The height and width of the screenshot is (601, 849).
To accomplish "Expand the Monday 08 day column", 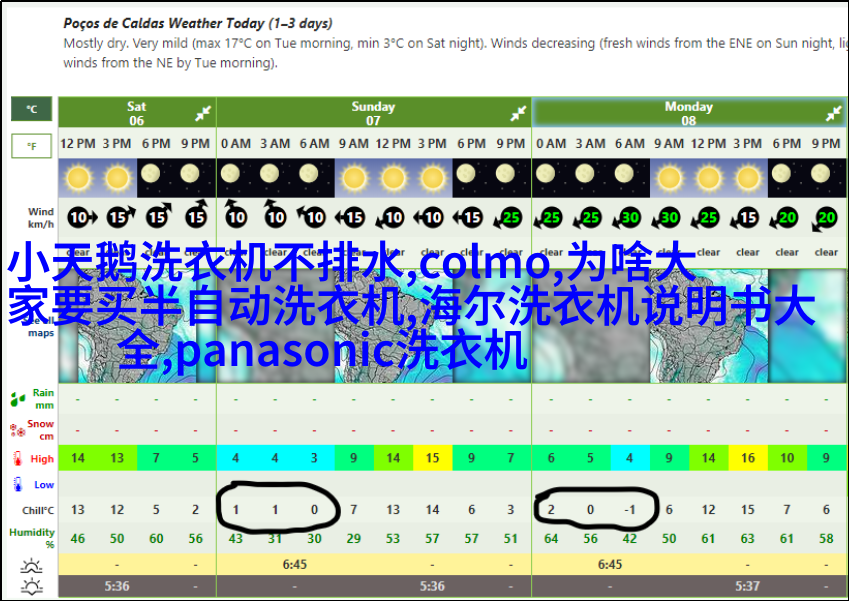I will [x=833, y=113].
